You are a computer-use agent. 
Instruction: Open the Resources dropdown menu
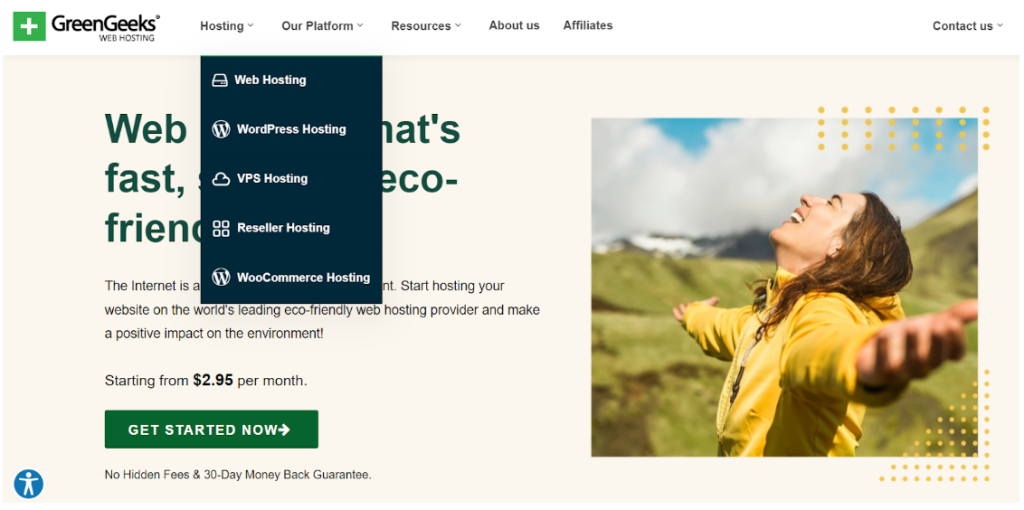tap(426, 26)
